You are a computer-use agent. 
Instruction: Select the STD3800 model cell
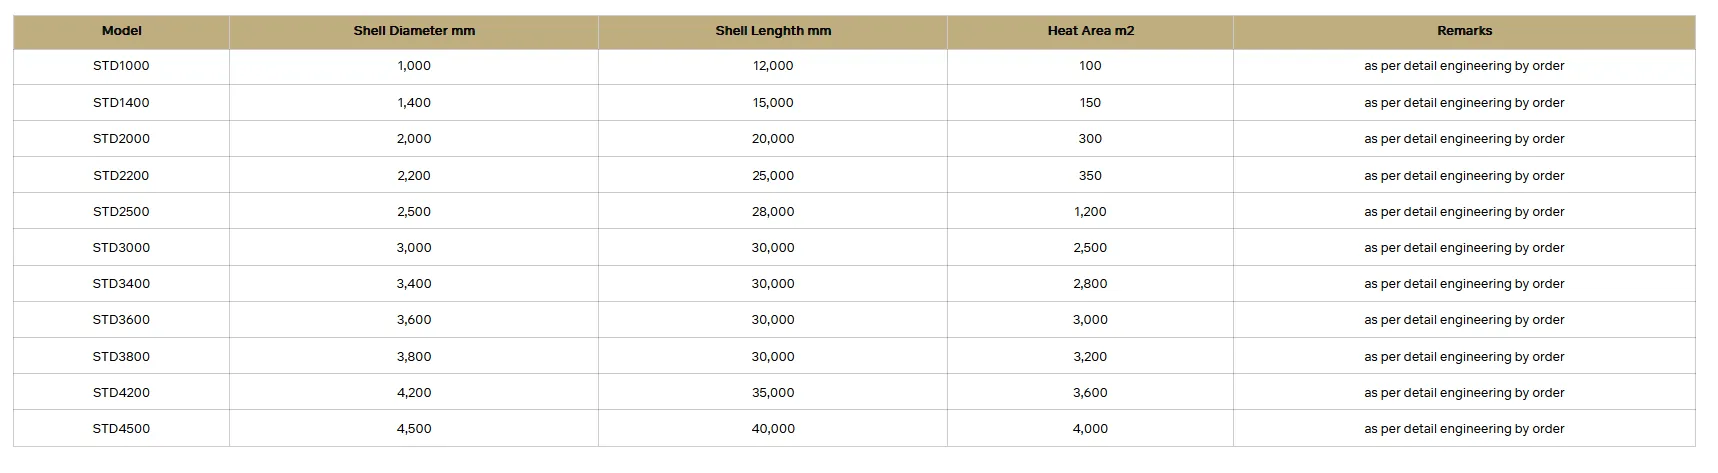click(x=121, y=357)
